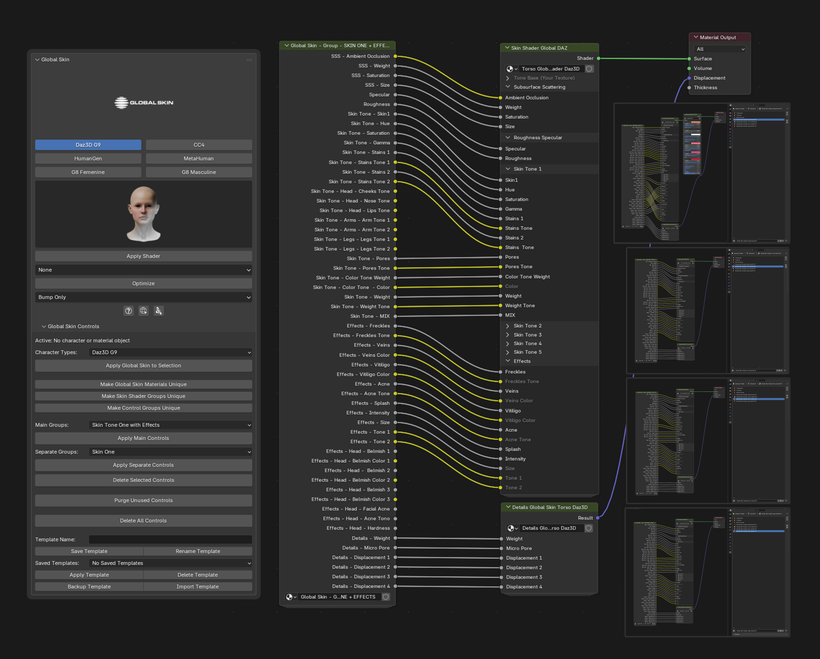Click the Volume socket on Material Output

click(x=689, y=68)
